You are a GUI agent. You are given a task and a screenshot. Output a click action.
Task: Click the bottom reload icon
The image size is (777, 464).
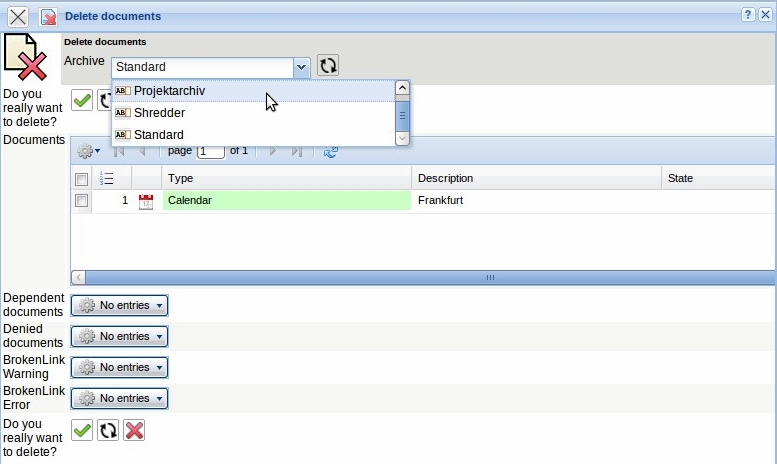tap(108, 430)
